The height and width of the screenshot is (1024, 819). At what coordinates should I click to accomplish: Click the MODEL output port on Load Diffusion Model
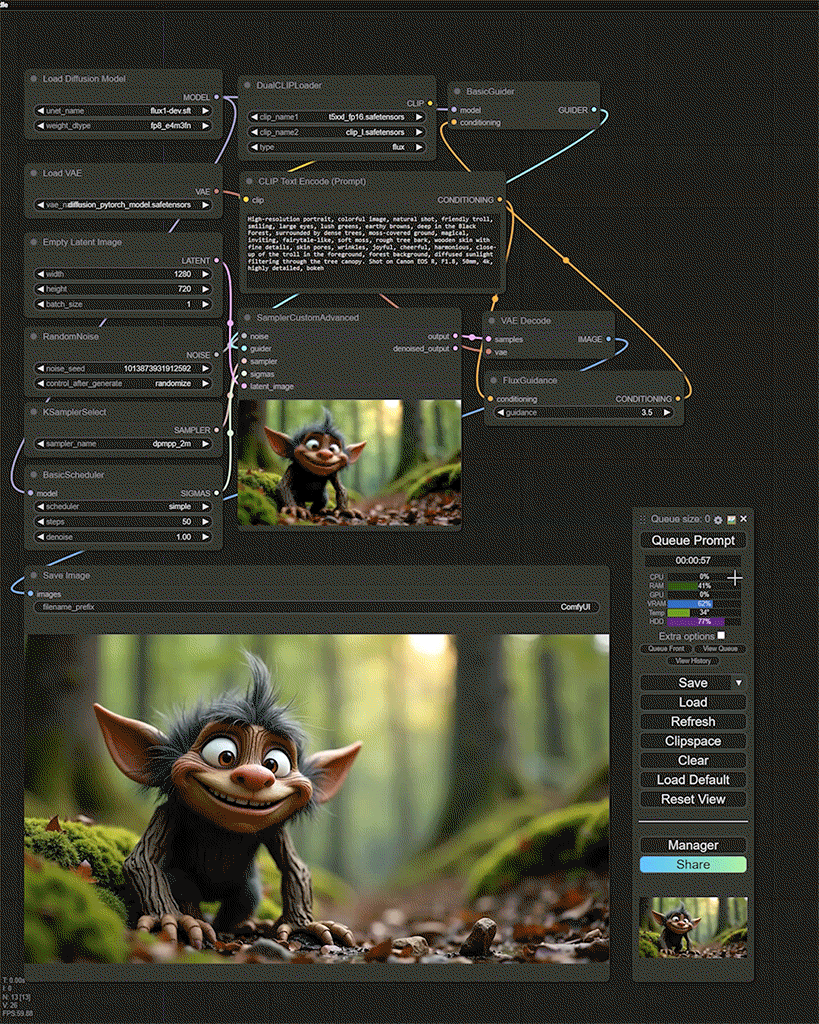[x=216, y=97]
